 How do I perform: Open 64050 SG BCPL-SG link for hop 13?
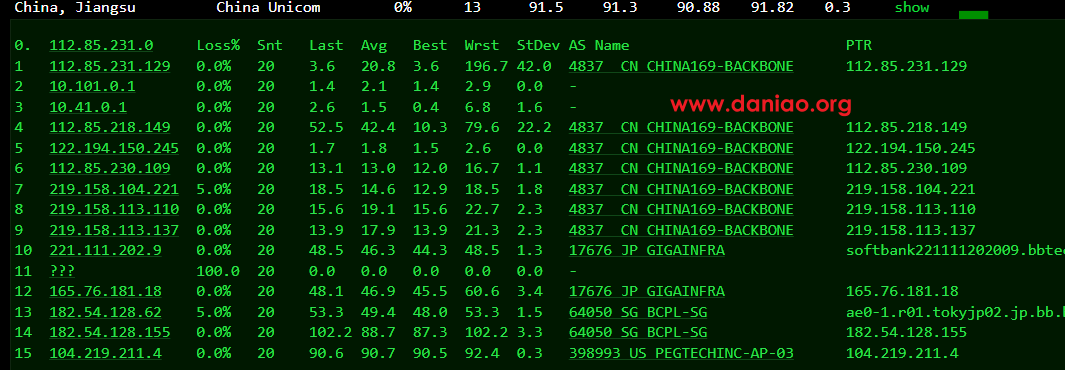(x=638, y=312)
